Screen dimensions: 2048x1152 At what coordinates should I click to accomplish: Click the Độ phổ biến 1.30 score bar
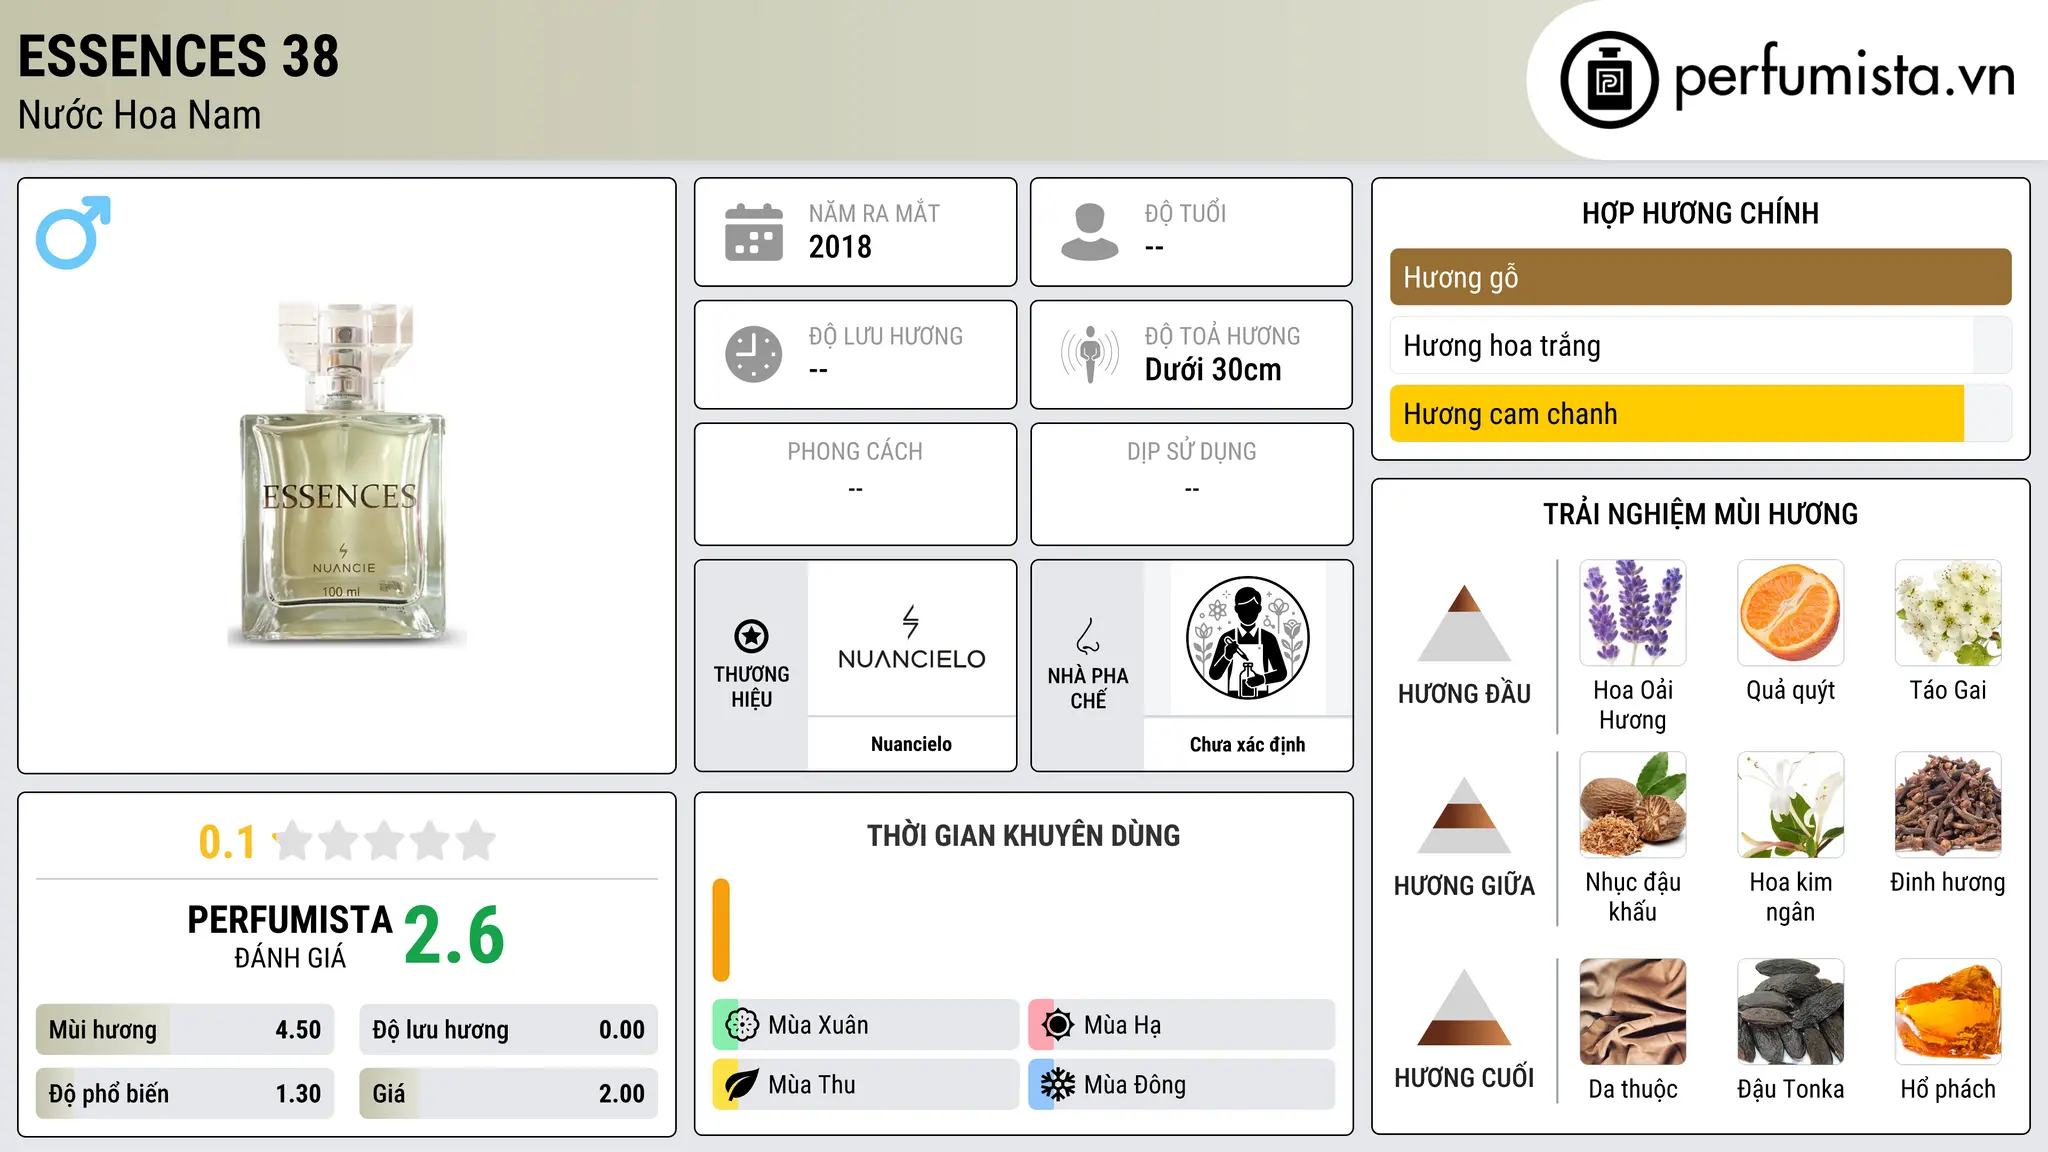[185, 1093]
